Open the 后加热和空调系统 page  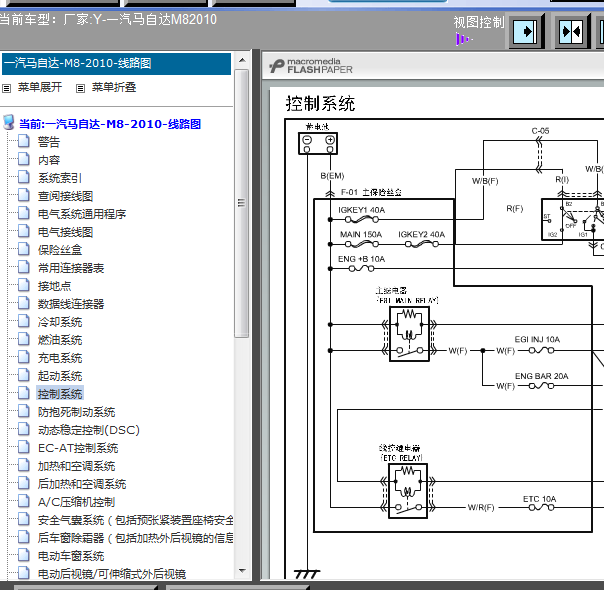[x=82, y=484]
